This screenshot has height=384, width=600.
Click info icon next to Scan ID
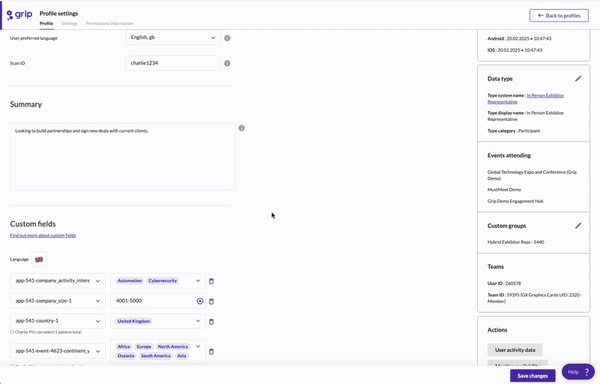point(227,63)
